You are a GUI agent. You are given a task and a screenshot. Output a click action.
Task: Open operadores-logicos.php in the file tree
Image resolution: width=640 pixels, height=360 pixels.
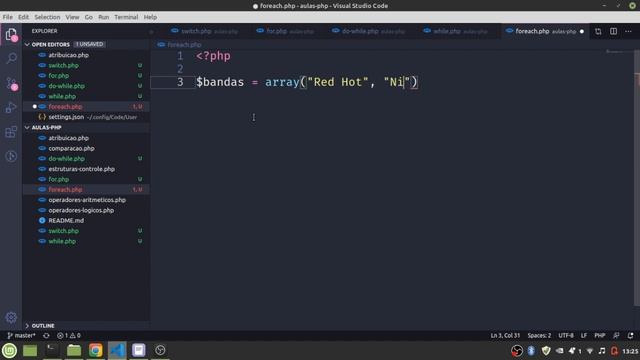point(86,210)
